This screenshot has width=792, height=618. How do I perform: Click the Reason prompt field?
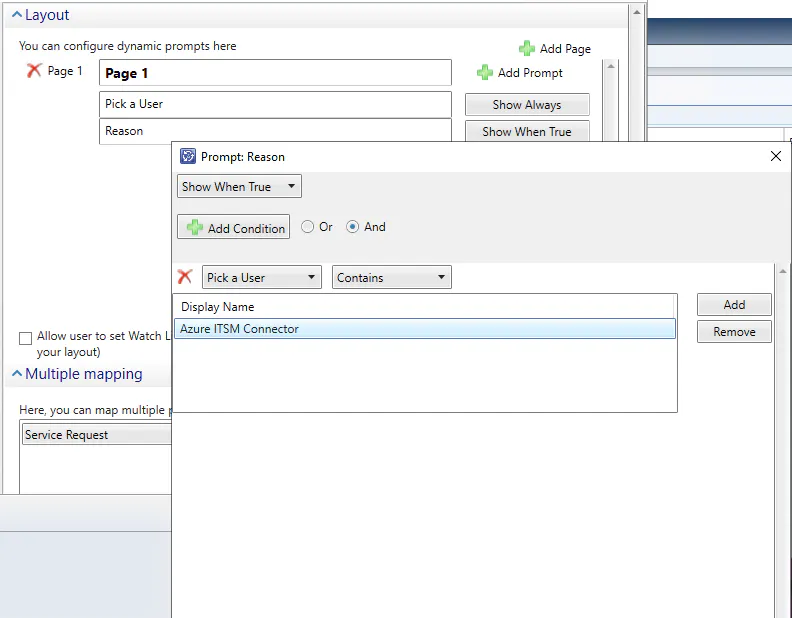click(x=275, y=131)
